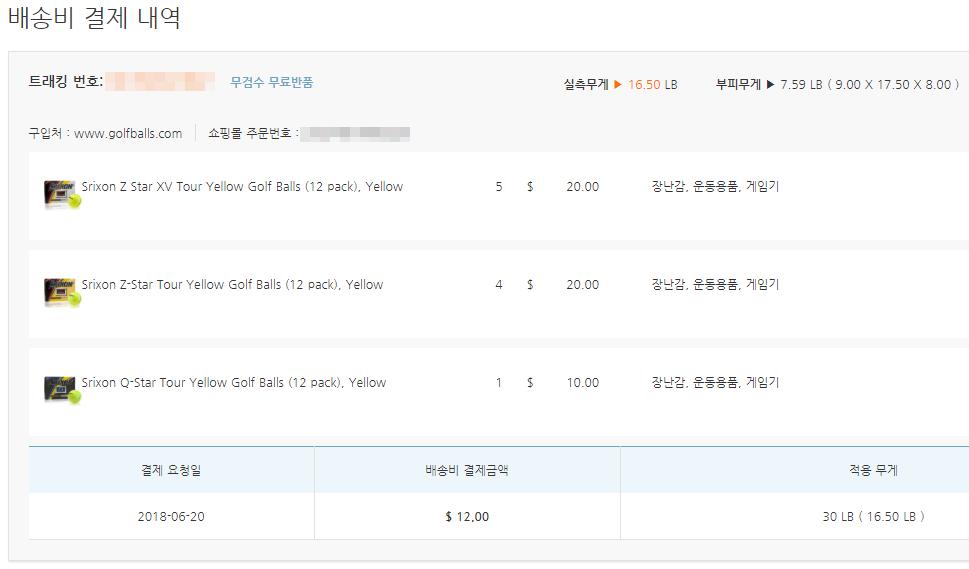Click the 배송비 결제 내역 page heading
The width and height of the screenshot is (969, 569).
tap(94, 18)
